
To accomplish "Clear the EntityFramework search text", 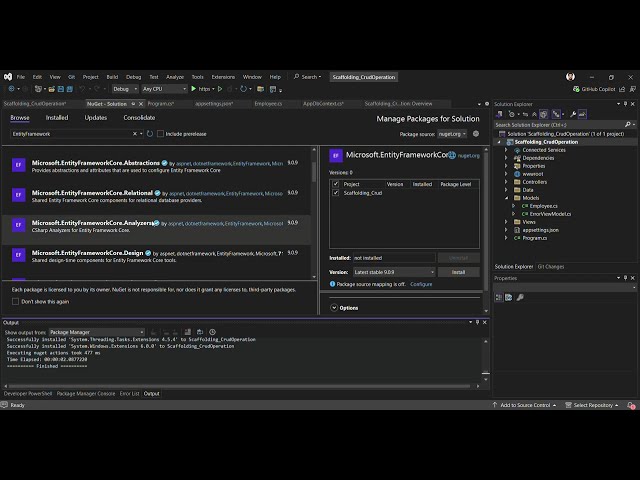I will (135, 134).
